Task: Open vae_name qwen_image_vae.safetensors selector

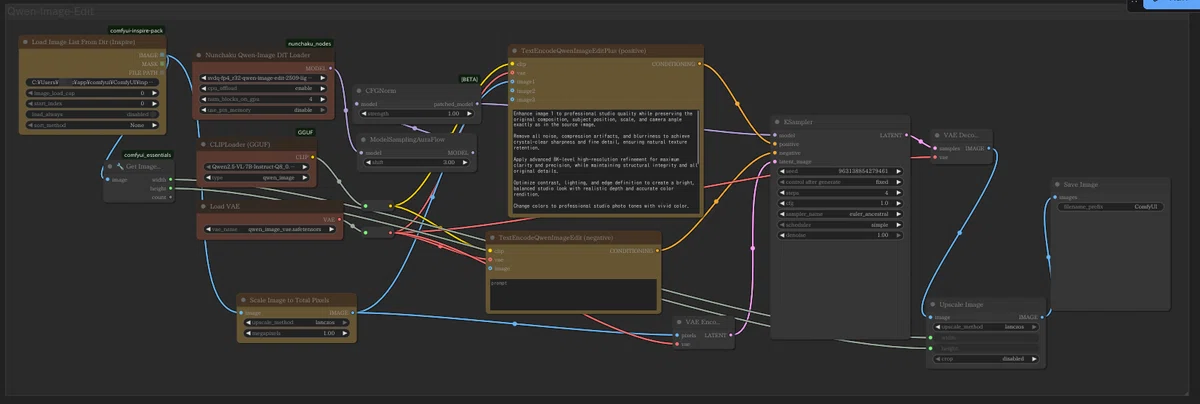Action: 269,229
